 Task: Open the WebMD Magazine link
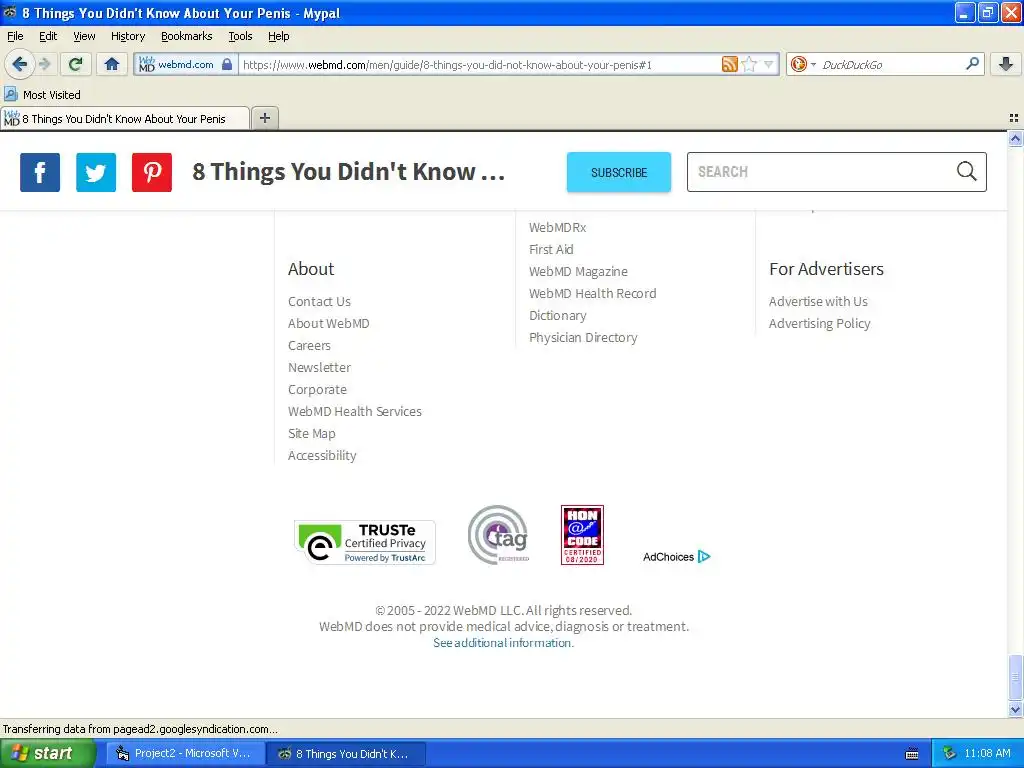click(578, 271)
